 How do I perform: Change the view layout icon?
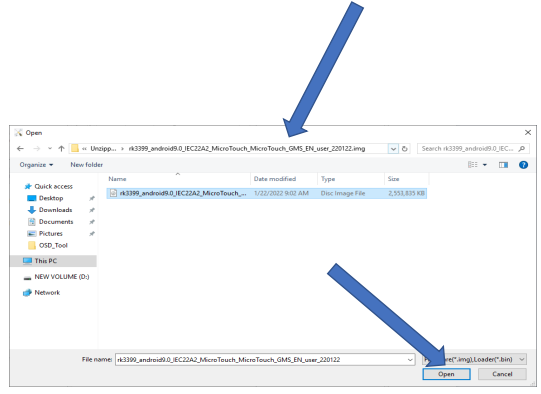click(x=473, y=165)
